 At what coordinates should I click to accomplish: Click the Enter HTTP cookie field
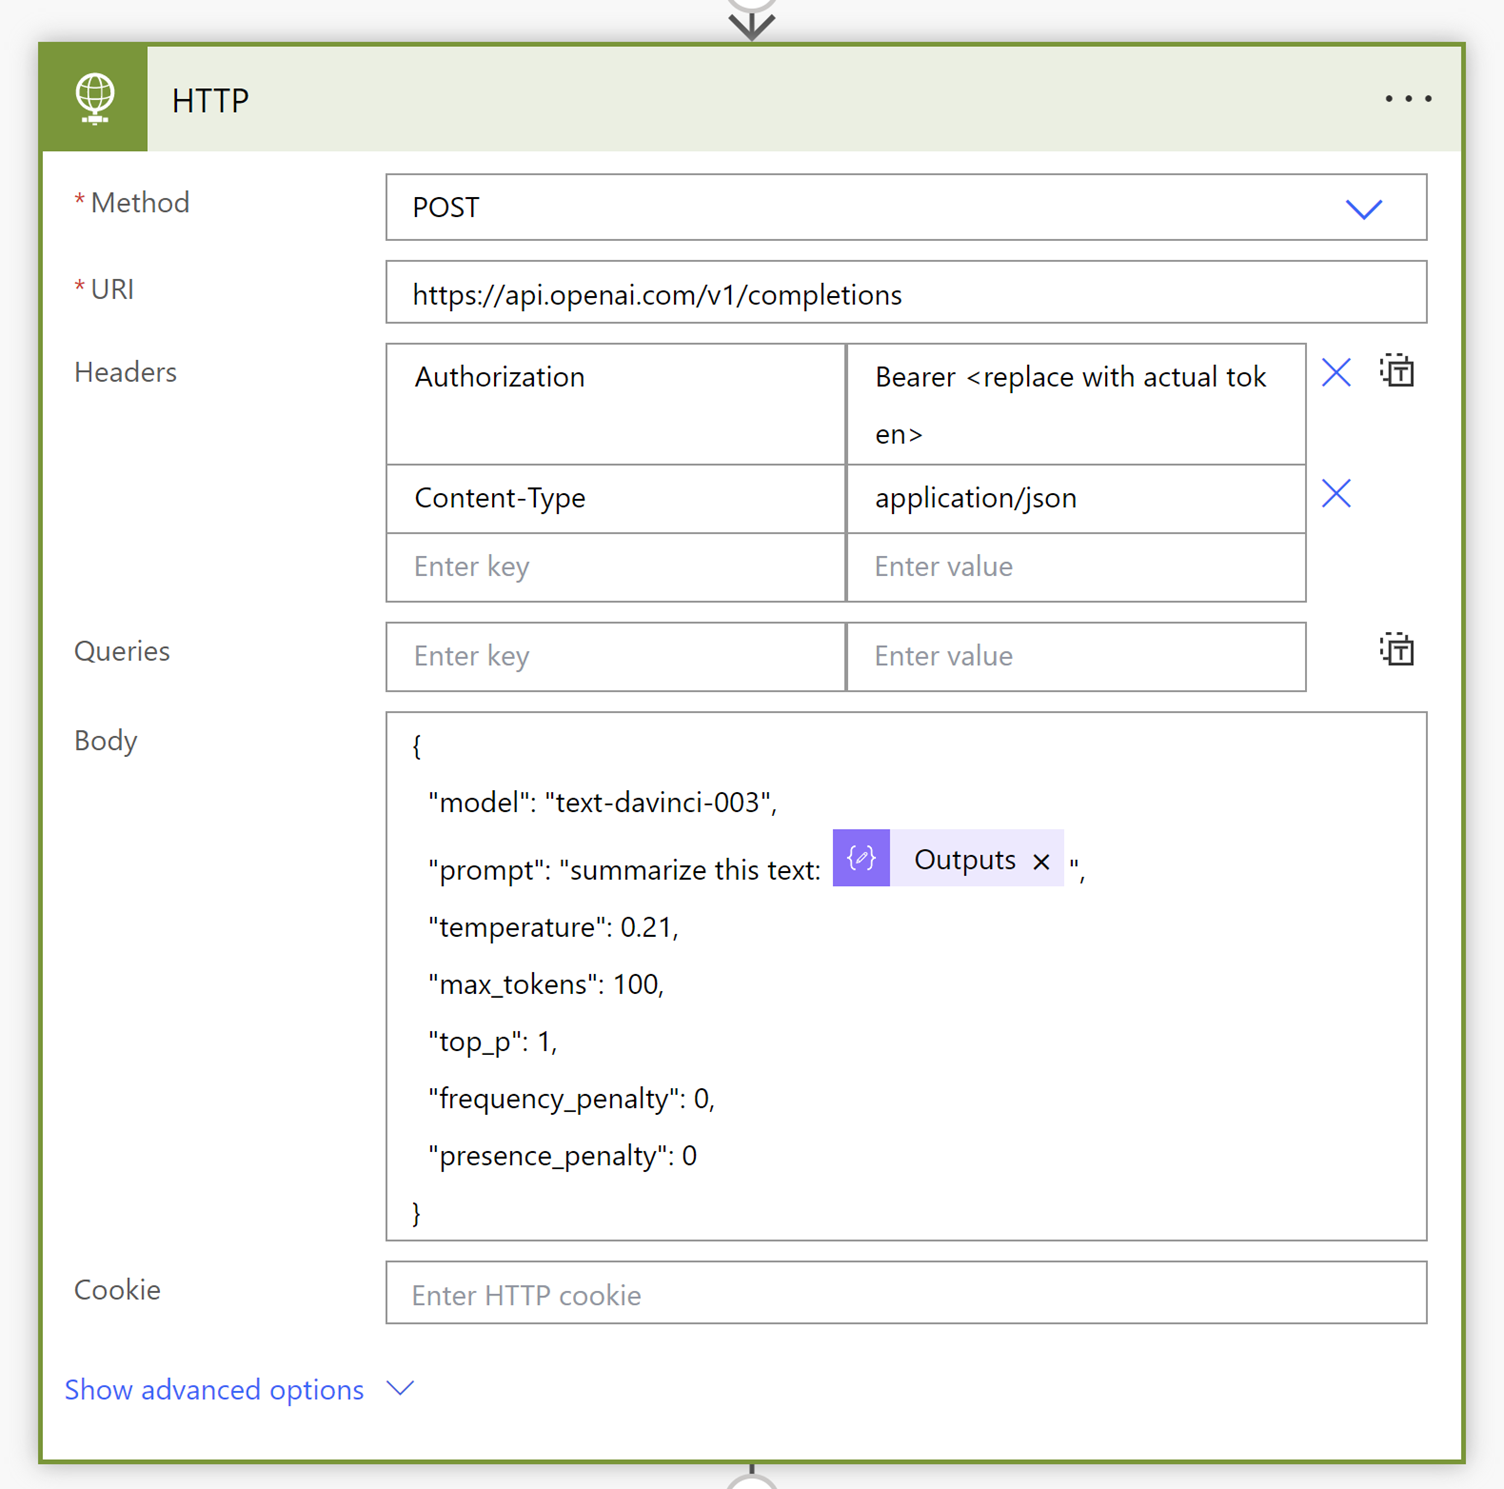(x=906, y=1293)
